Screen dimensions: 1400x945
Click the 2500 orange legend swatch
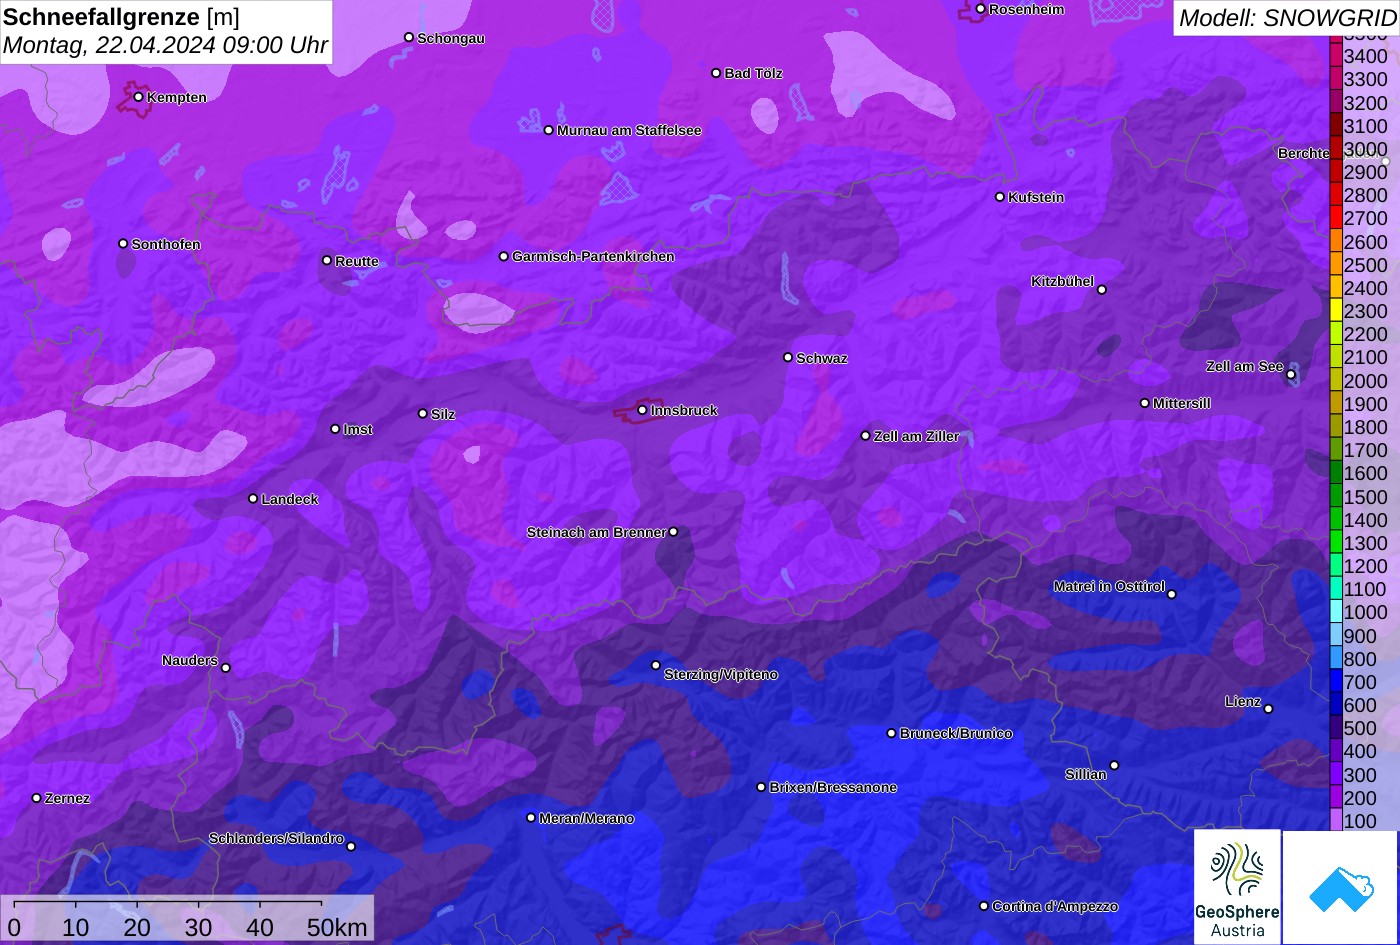click(1336, 264)
